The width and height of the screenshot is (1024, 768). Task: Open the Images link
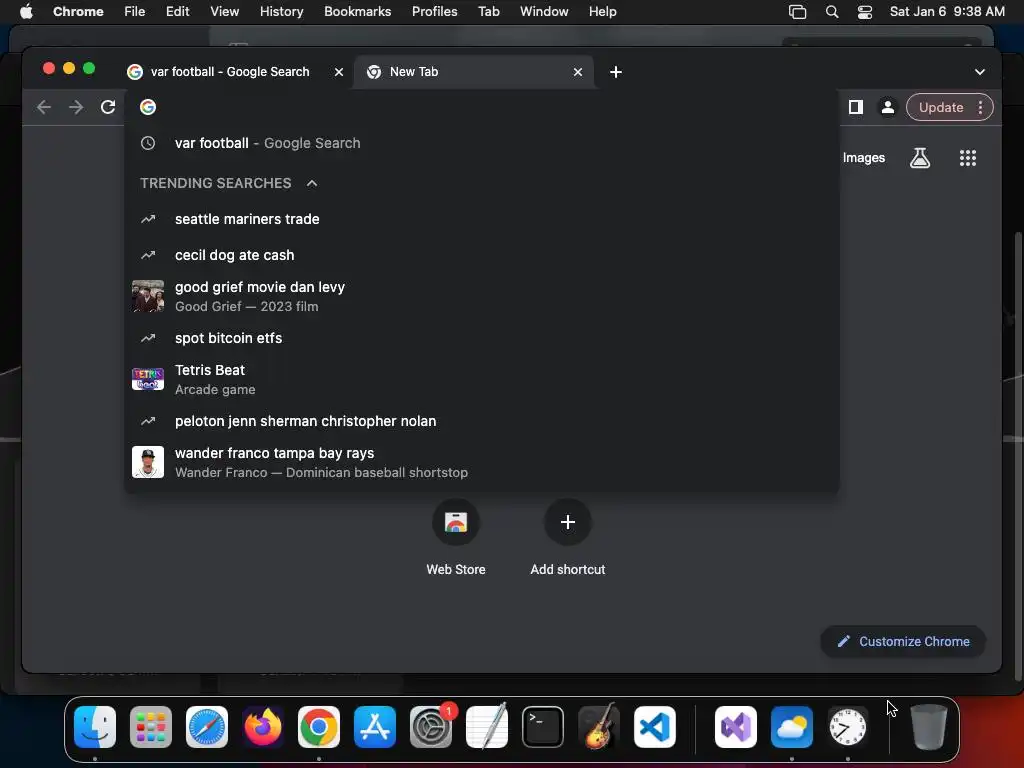click(x=863, y=157)
